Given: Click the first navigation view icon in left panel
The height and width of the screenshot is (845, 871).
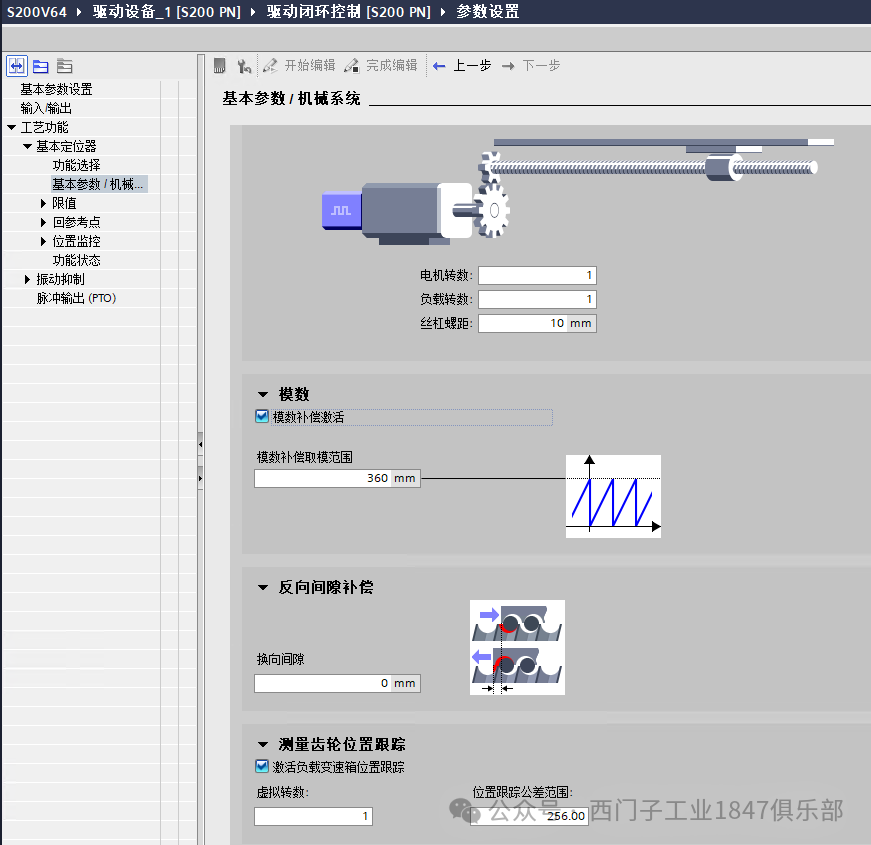Looking at the screenshot, I should tap(17, 66).
